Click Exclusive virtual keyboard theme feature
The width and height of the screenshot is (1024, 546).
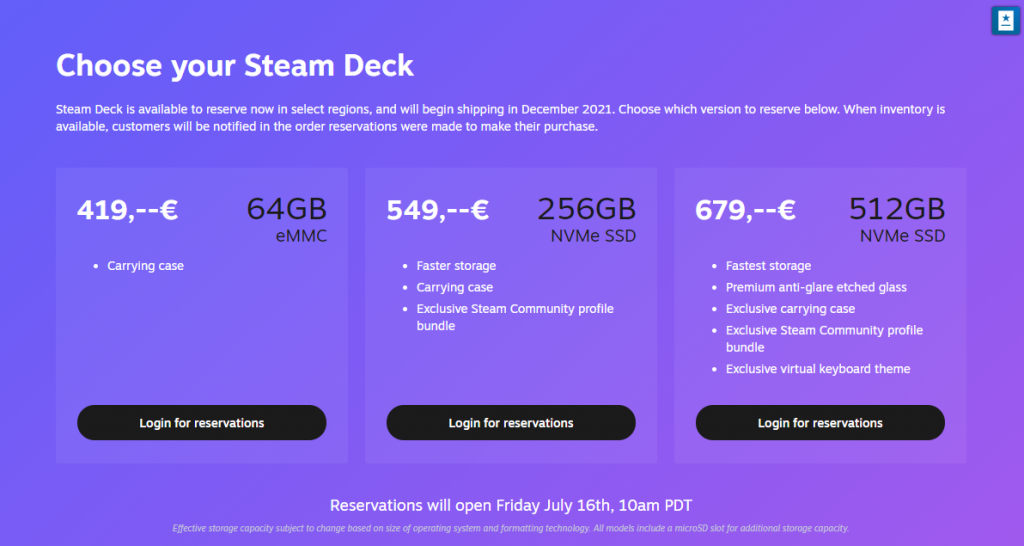[x=818, y=369]
